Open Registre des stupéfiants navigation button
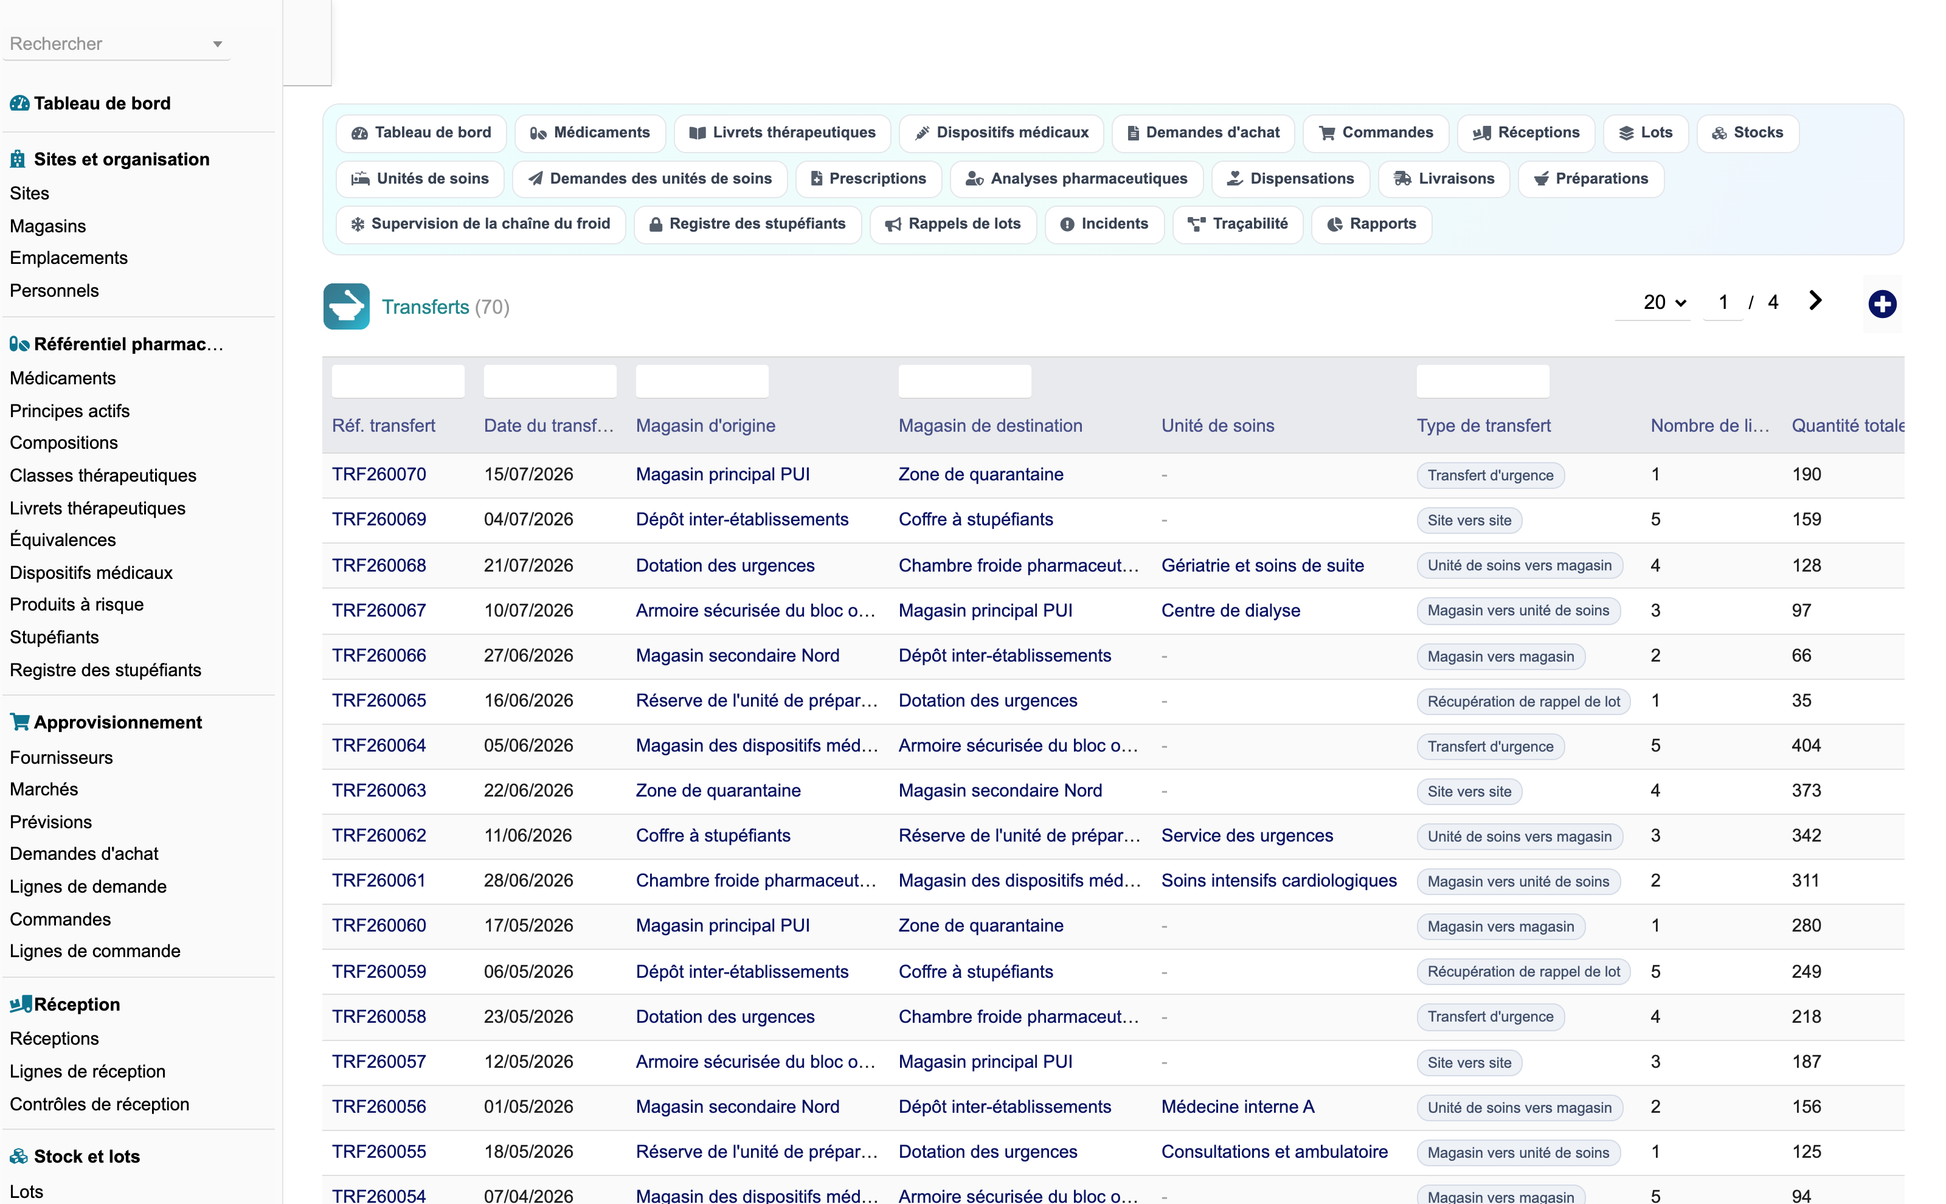The height and width of the screenshot is (1204, 1946). pos(747,224)
